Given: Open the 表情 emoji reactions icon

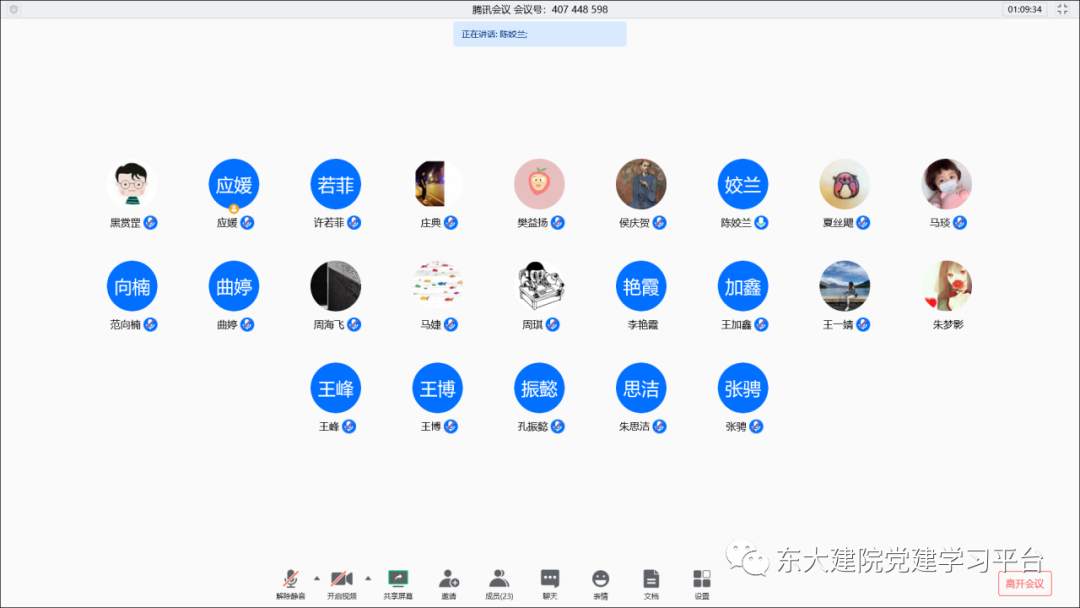Looking at the screenshot, I should tap(600, 580).
